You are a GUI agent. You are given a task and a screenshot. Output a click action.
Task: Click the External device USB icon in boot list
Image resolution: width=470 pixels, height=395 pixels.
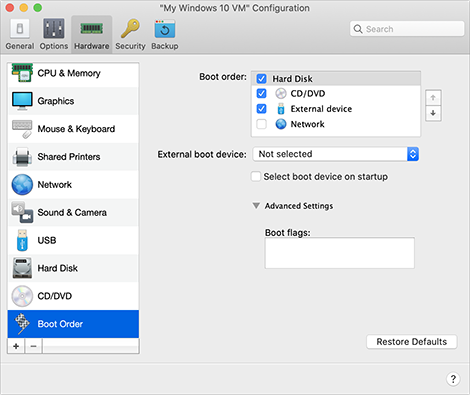[x=281, y=109]
